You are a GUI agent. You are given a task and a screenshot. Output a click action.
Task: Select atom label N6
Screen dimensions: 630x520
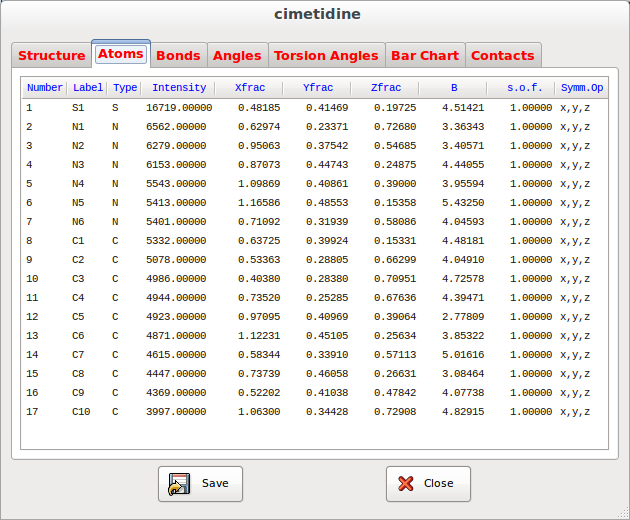pos(78,221)
